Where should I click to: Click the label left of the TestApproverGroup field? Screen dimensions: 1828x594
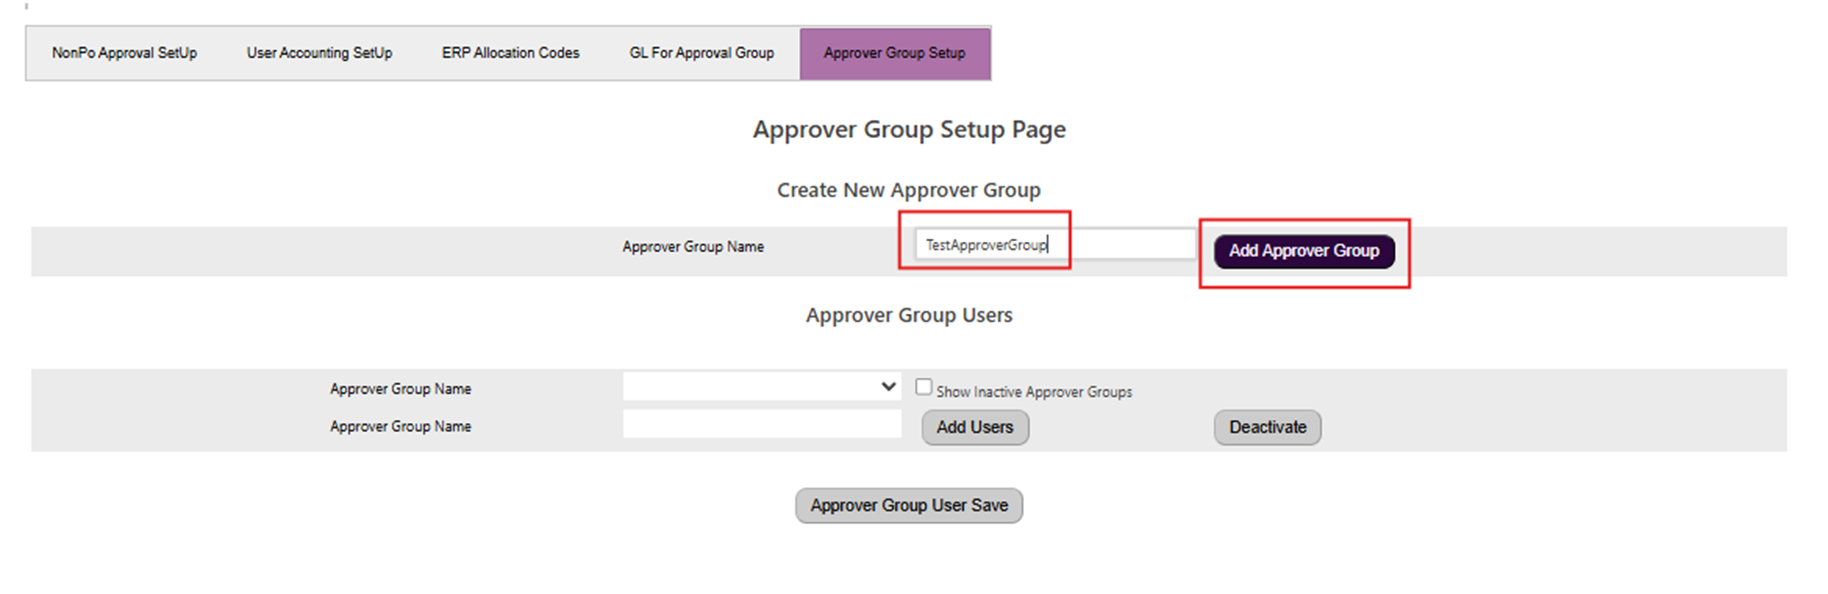(693, 247)
